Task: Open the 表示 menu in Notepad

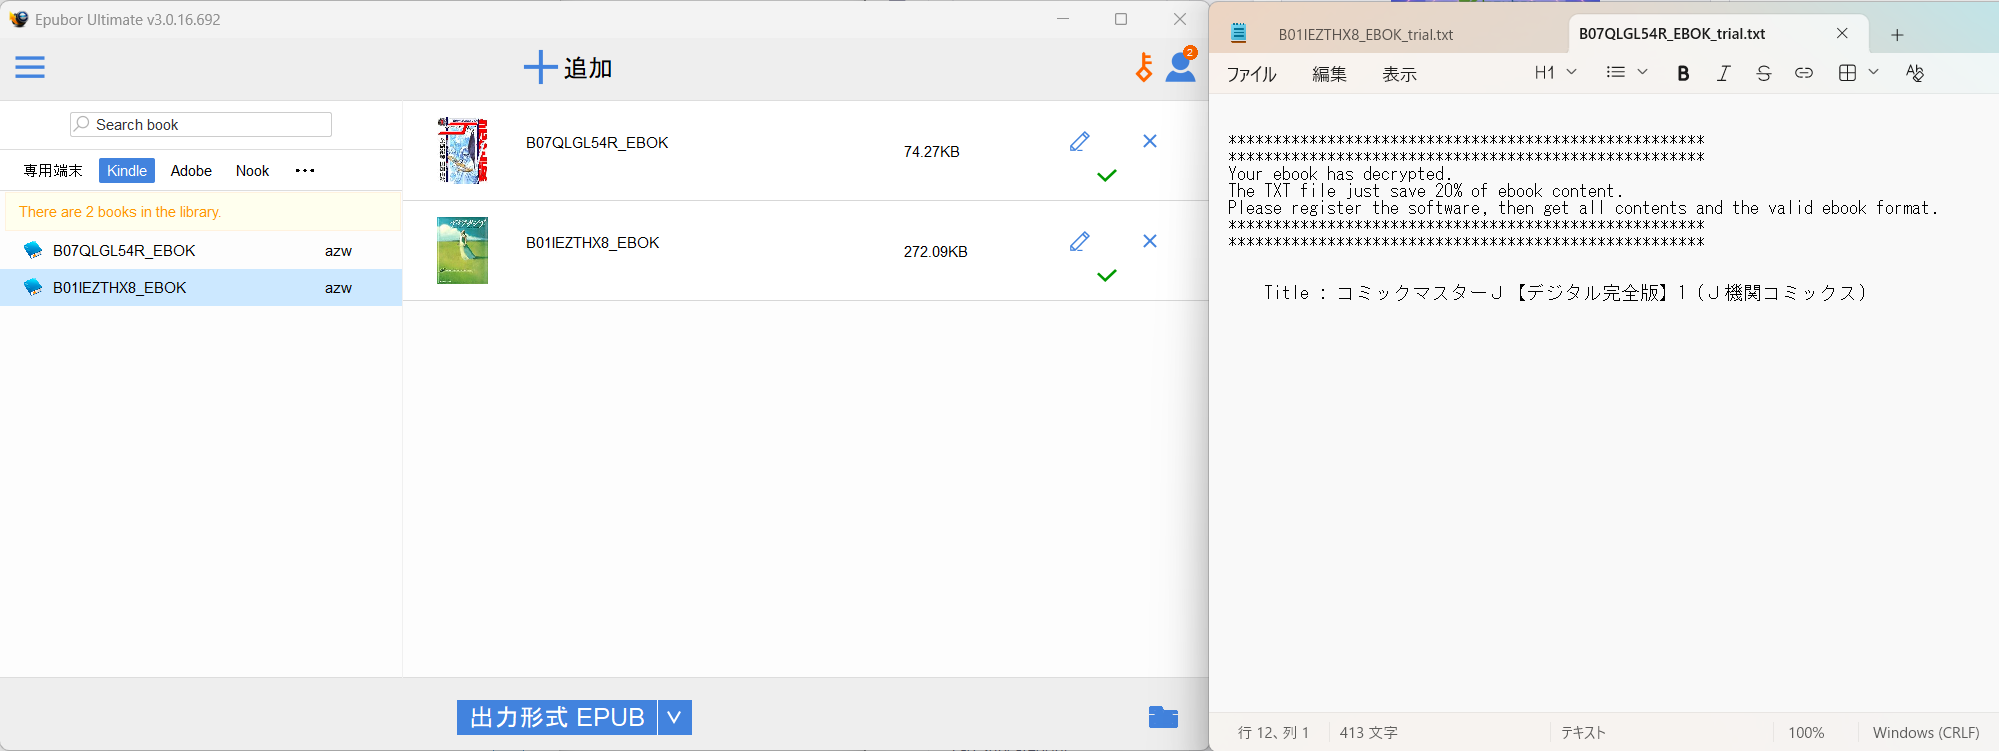Action: point(1399,73)
